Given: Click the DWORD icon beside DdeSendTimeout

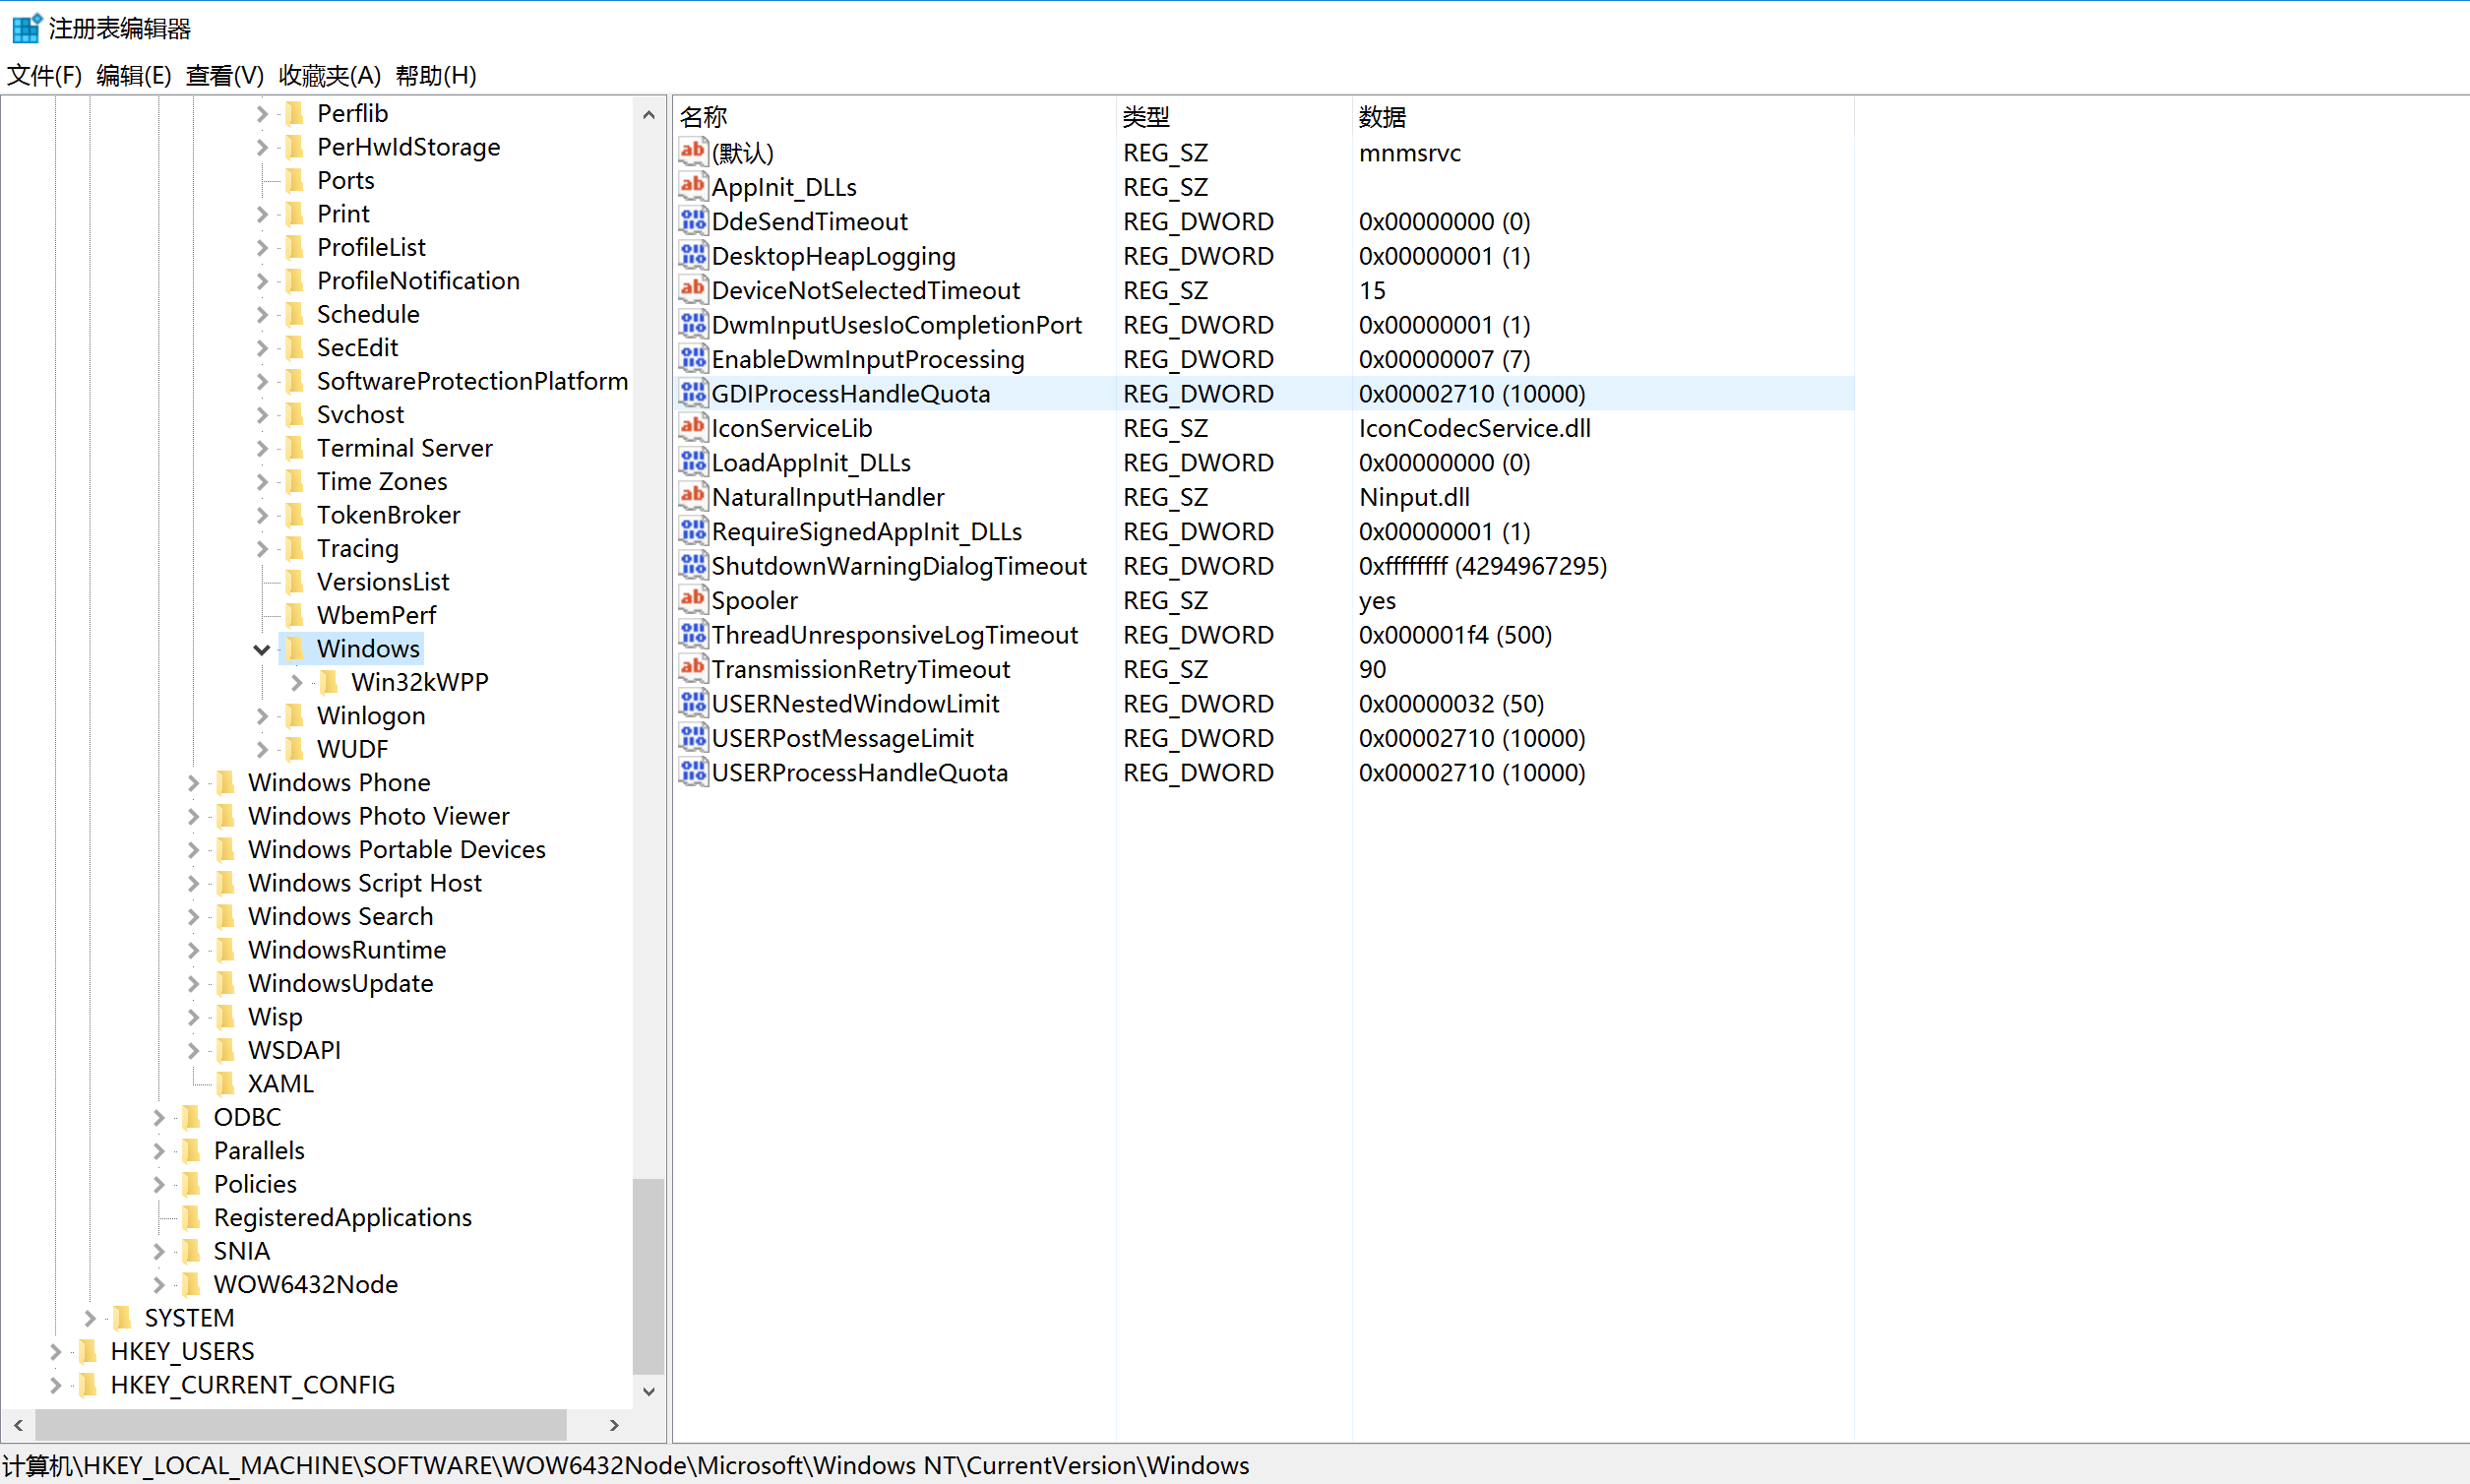Looking at the screenshot, I should coord(693,221).
